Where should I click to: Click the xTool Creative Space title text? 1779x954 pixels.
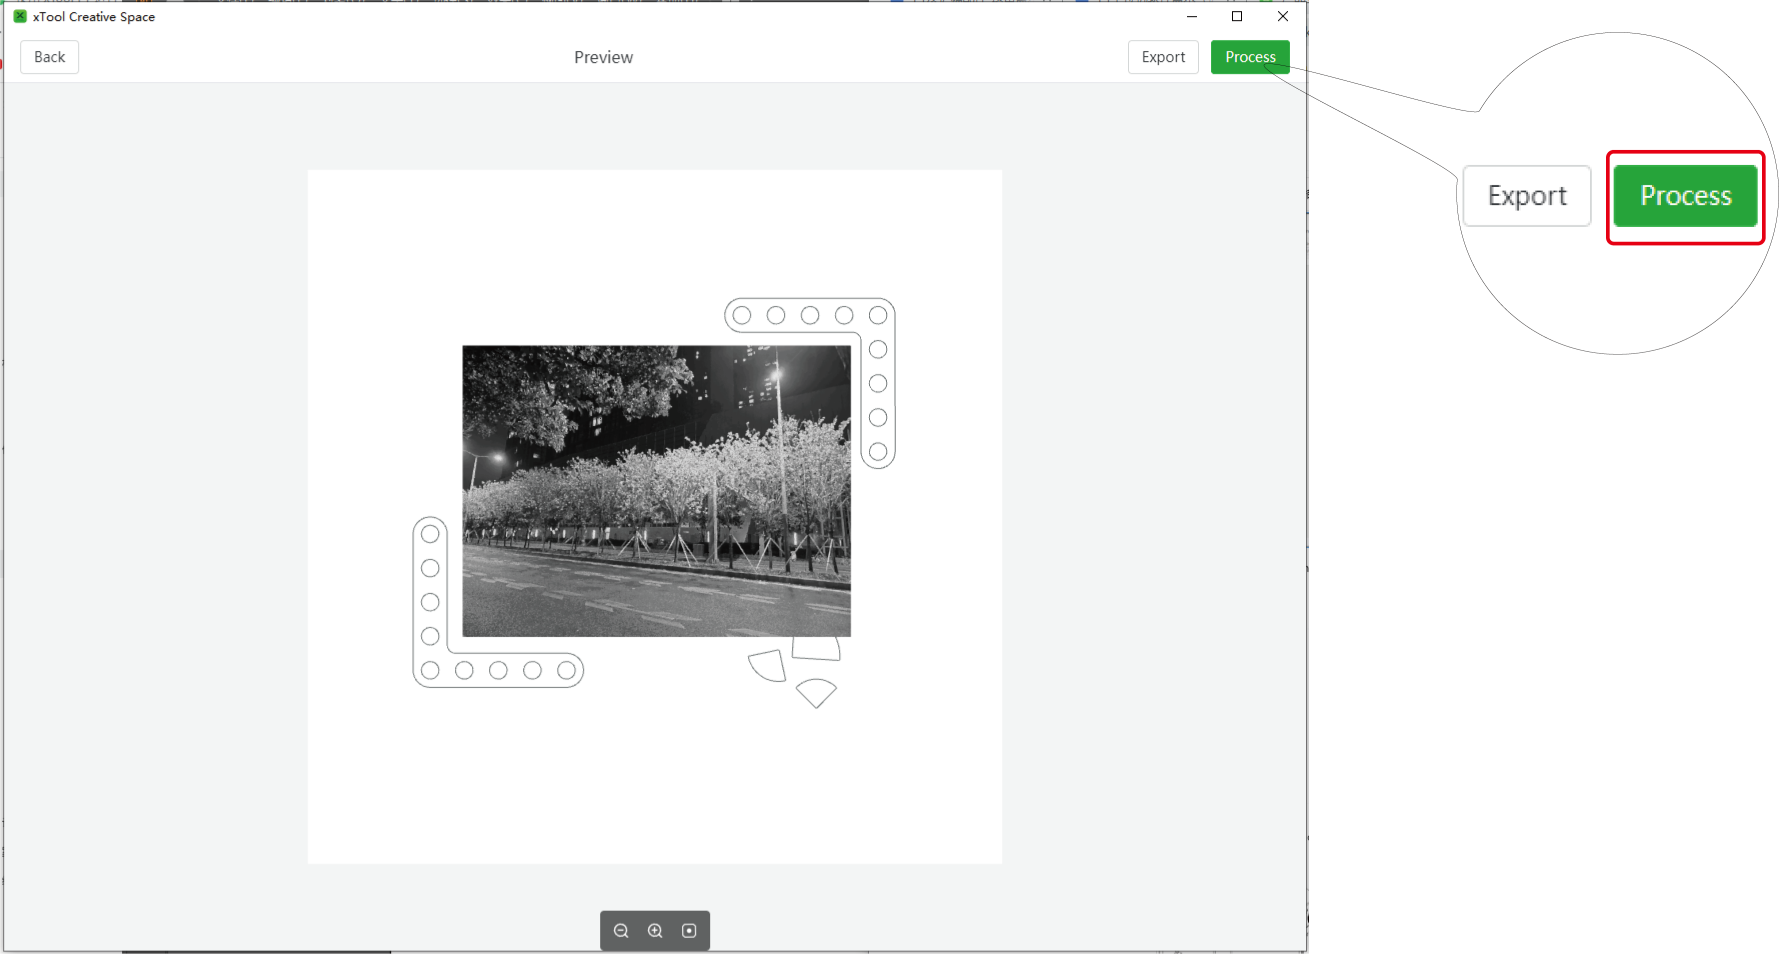(x=94, y=16)
